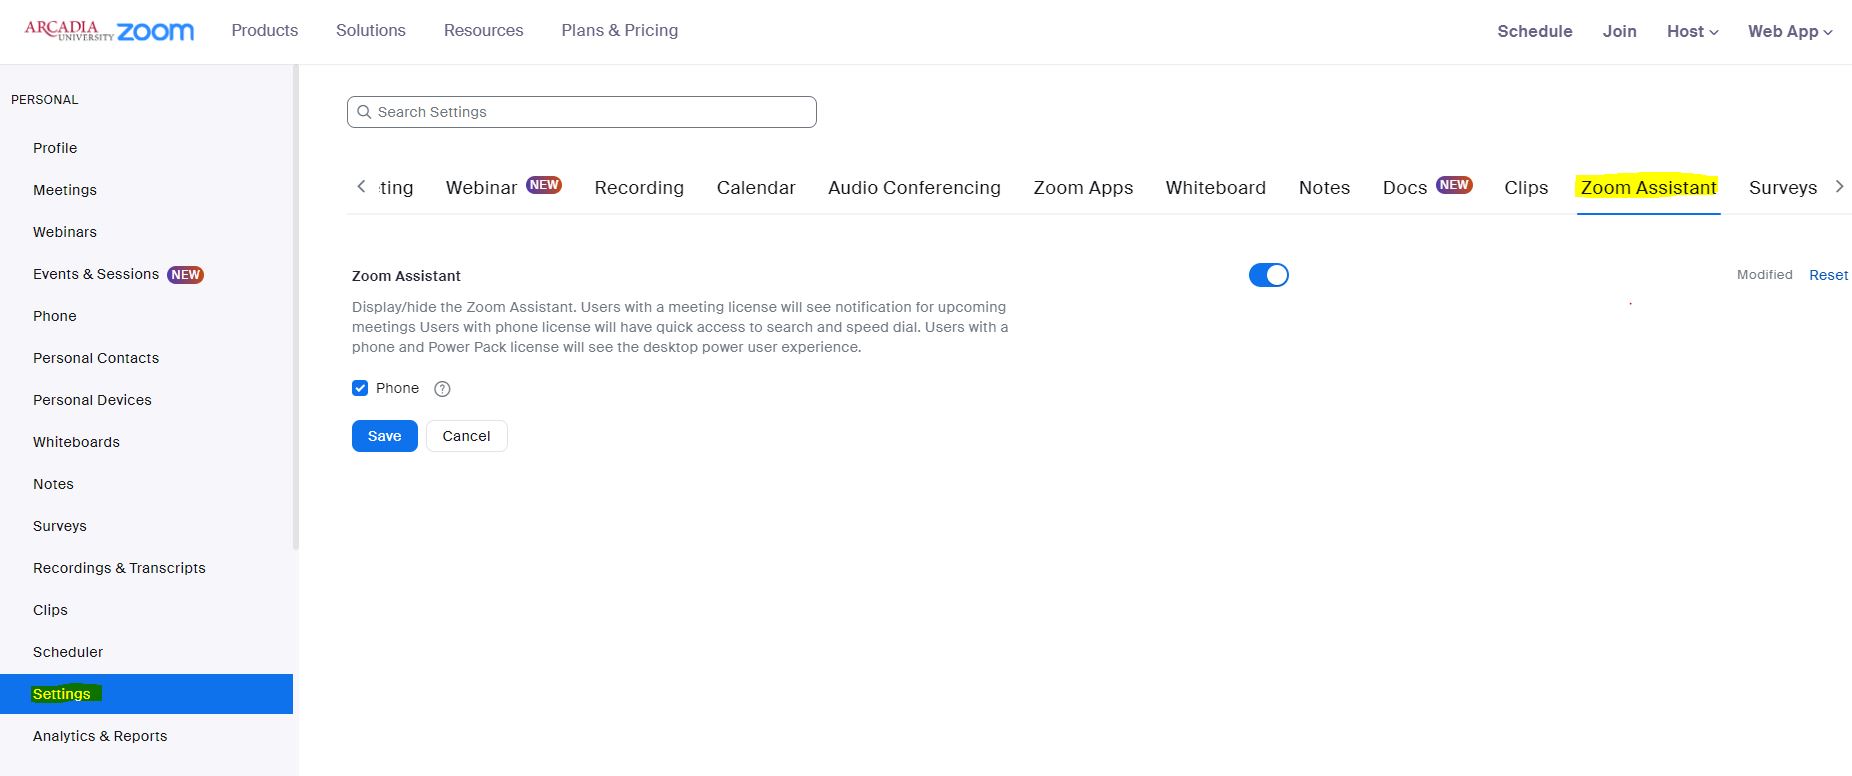Screen dimensions: 1852x776
Task: Click the Save button
Action: click(x=385, y=436)
